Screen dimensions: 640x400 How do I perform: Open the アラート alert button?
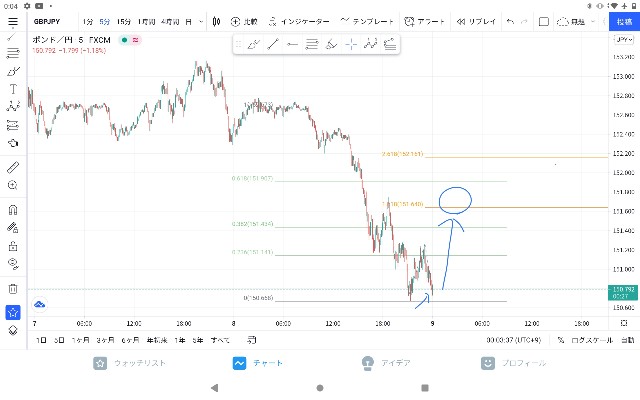[x=424, y=22]
